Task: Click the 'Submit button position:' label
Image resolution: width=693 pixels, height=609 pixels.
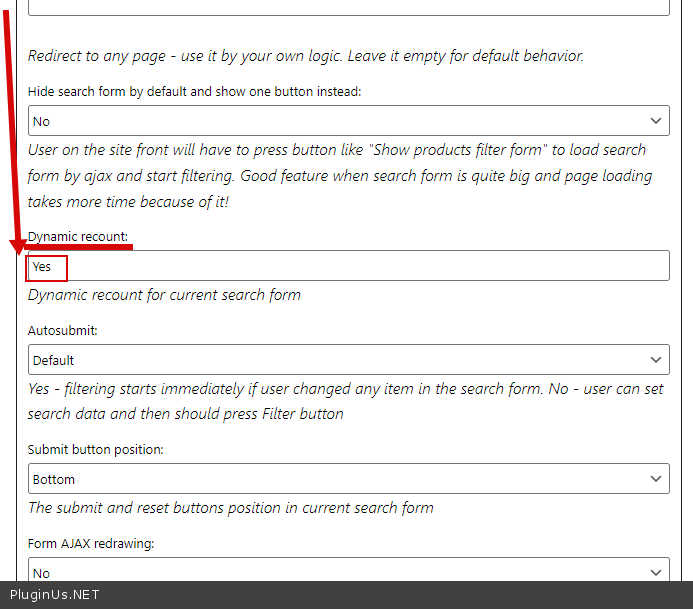Action: (96, 449)
